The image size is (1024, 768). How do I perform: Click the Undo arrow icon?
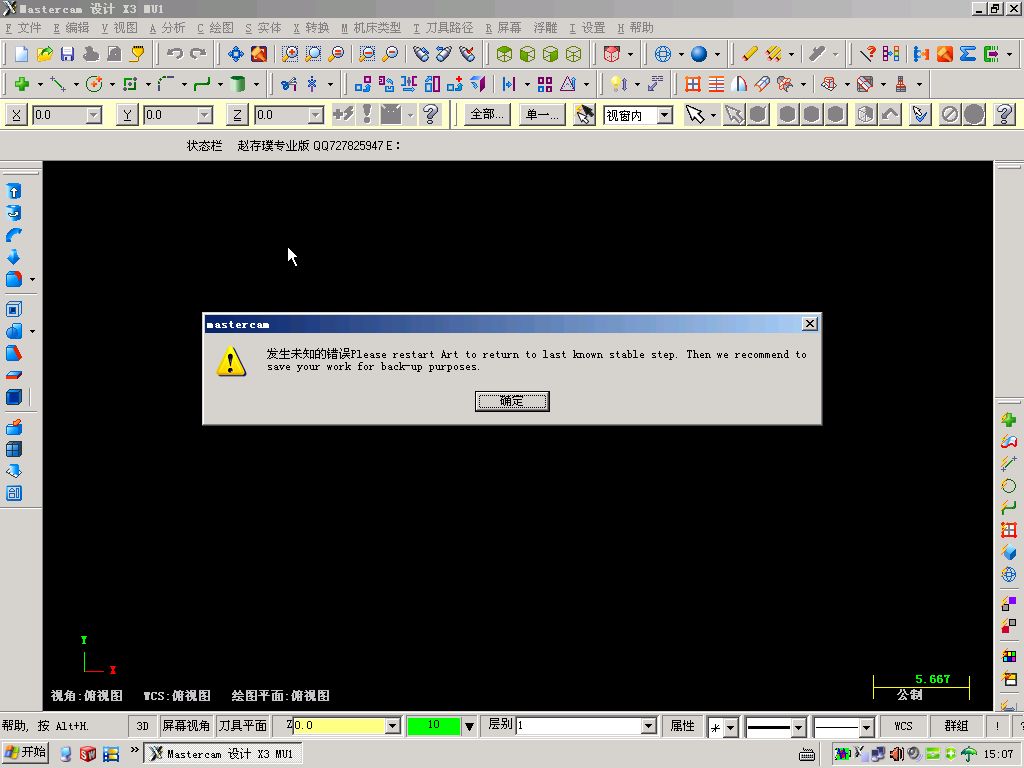174,54
